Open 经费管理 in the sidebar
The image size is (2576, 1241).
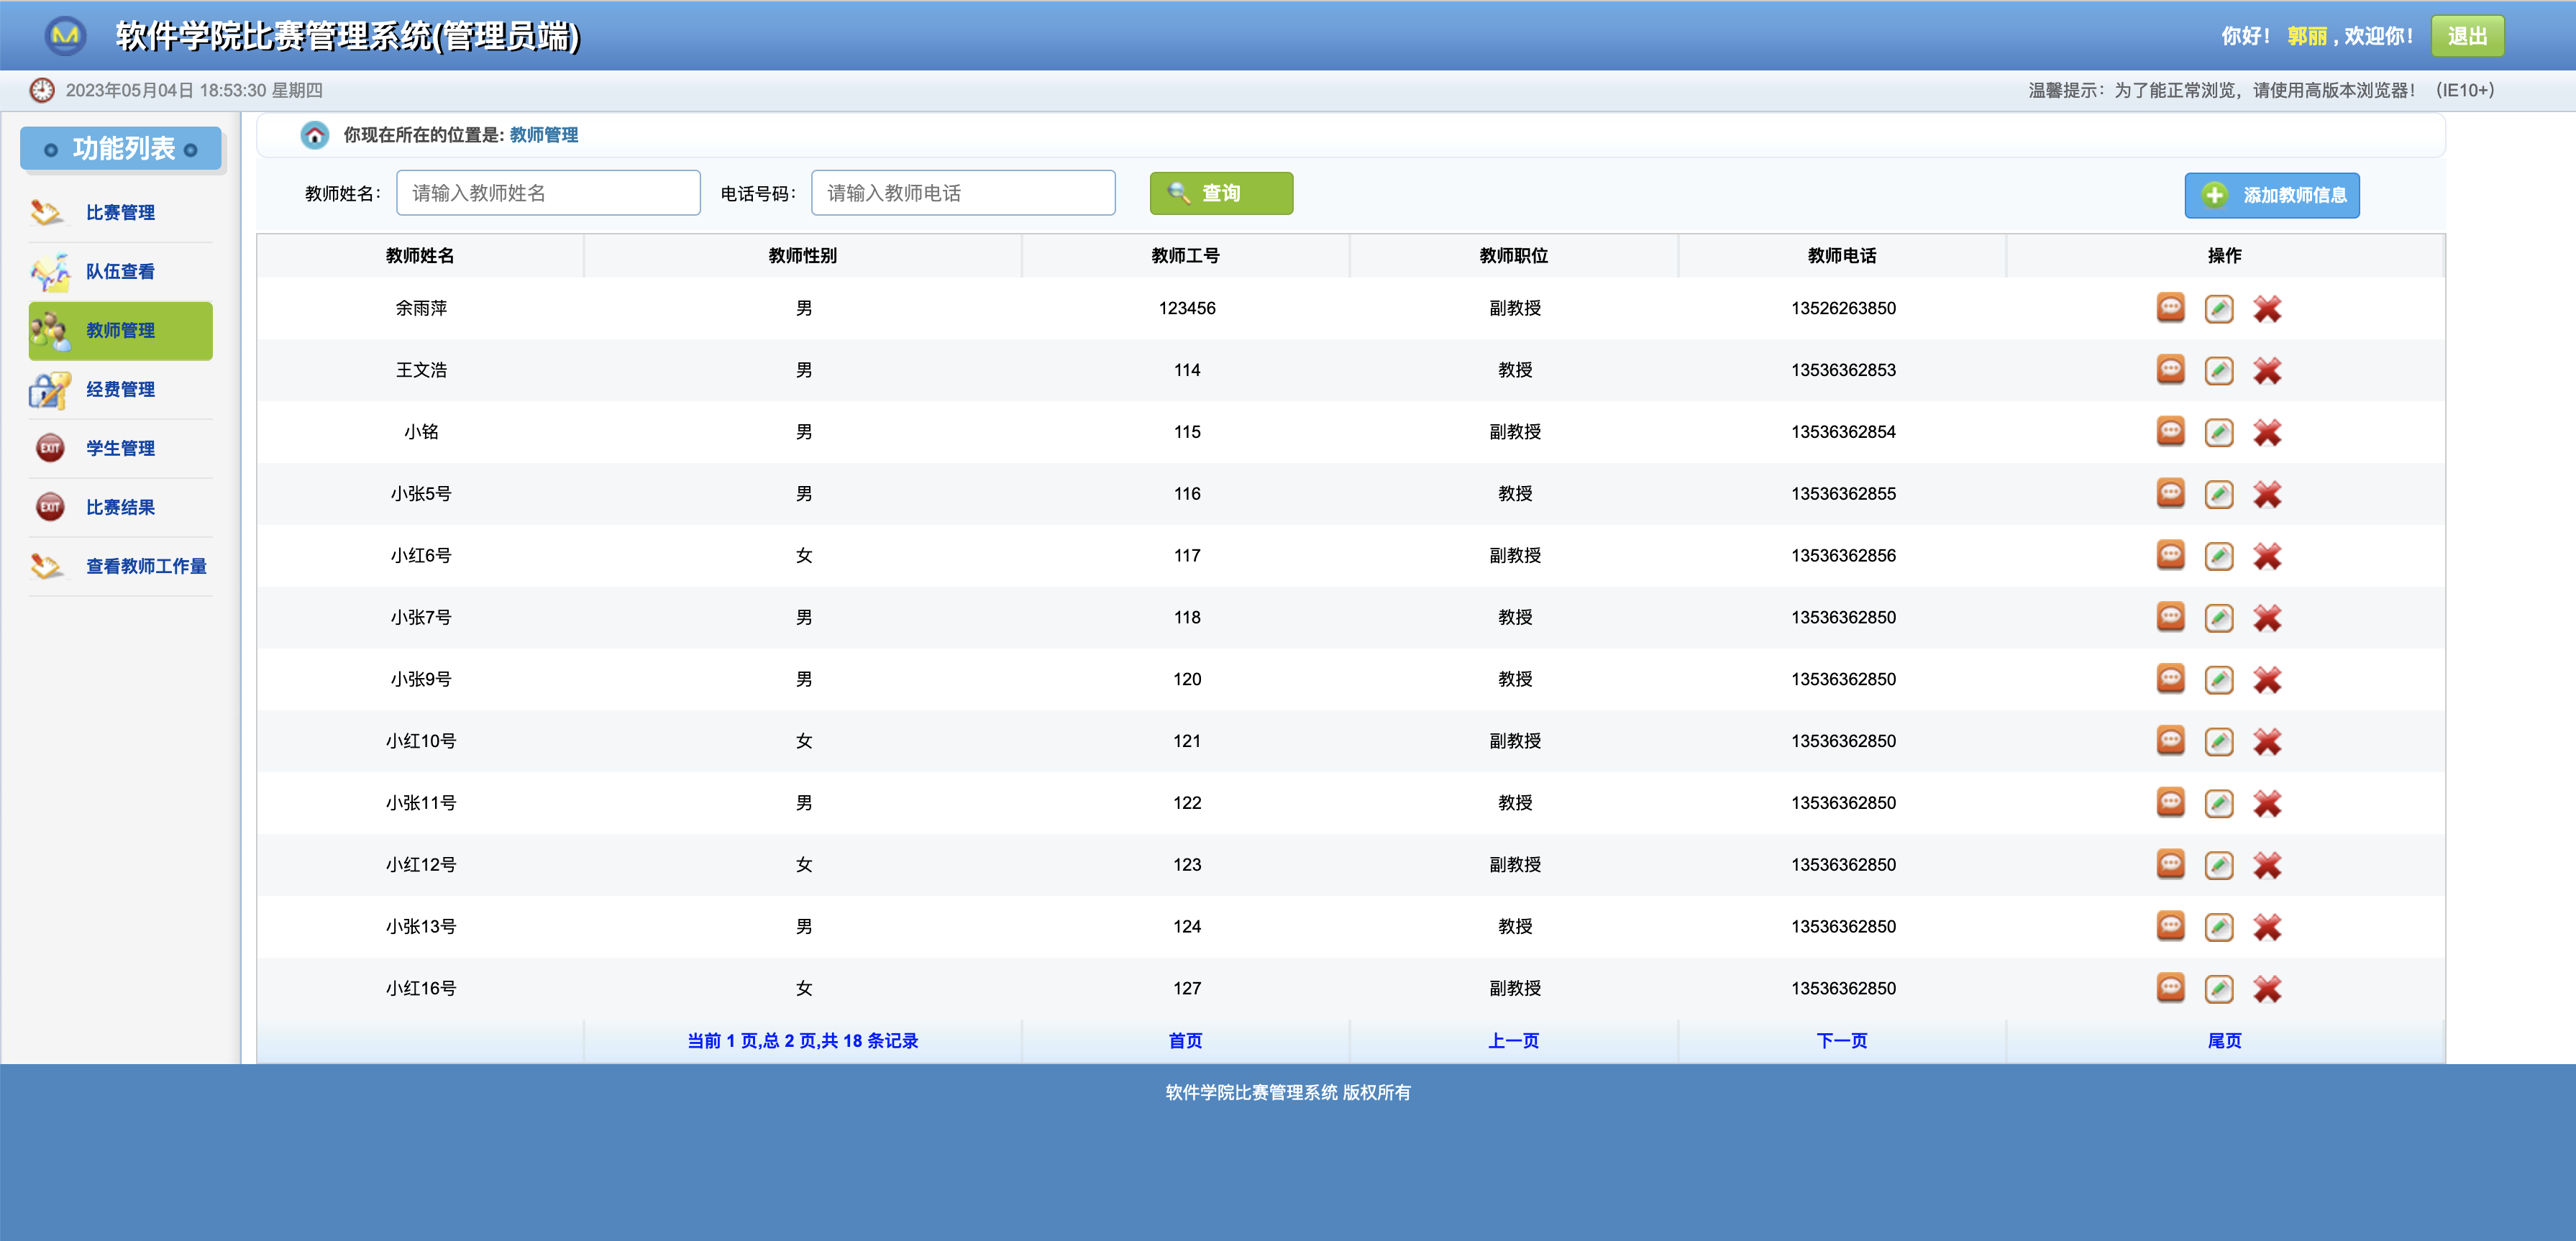(120, 390)
